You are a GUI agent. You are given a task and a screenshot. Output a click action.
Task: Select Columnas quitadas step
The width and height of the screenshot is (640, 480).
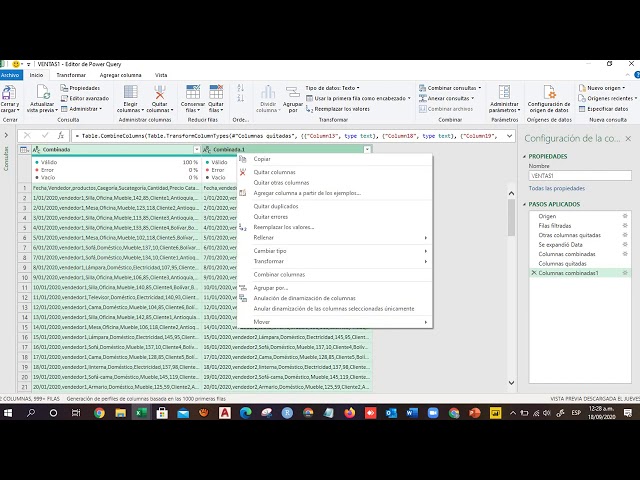pos(580,263)
